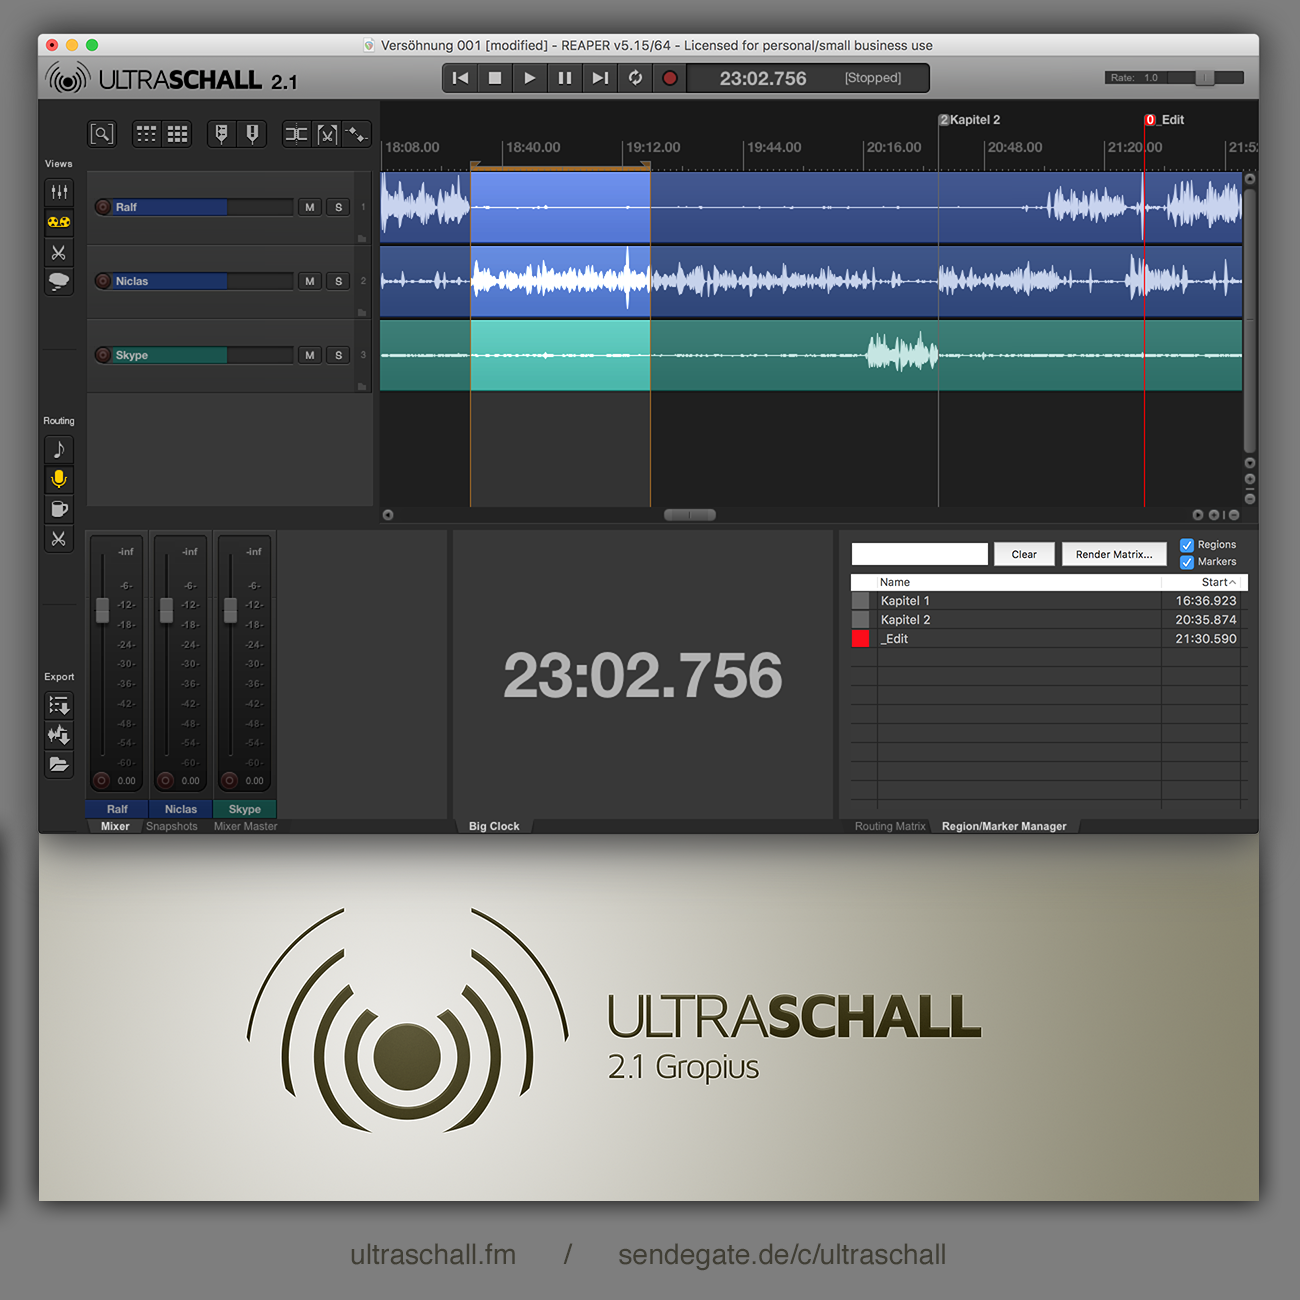Screen dimensions: 1300x1300
Task: Click the magnifier zoom tool icon
Action: 102,134
